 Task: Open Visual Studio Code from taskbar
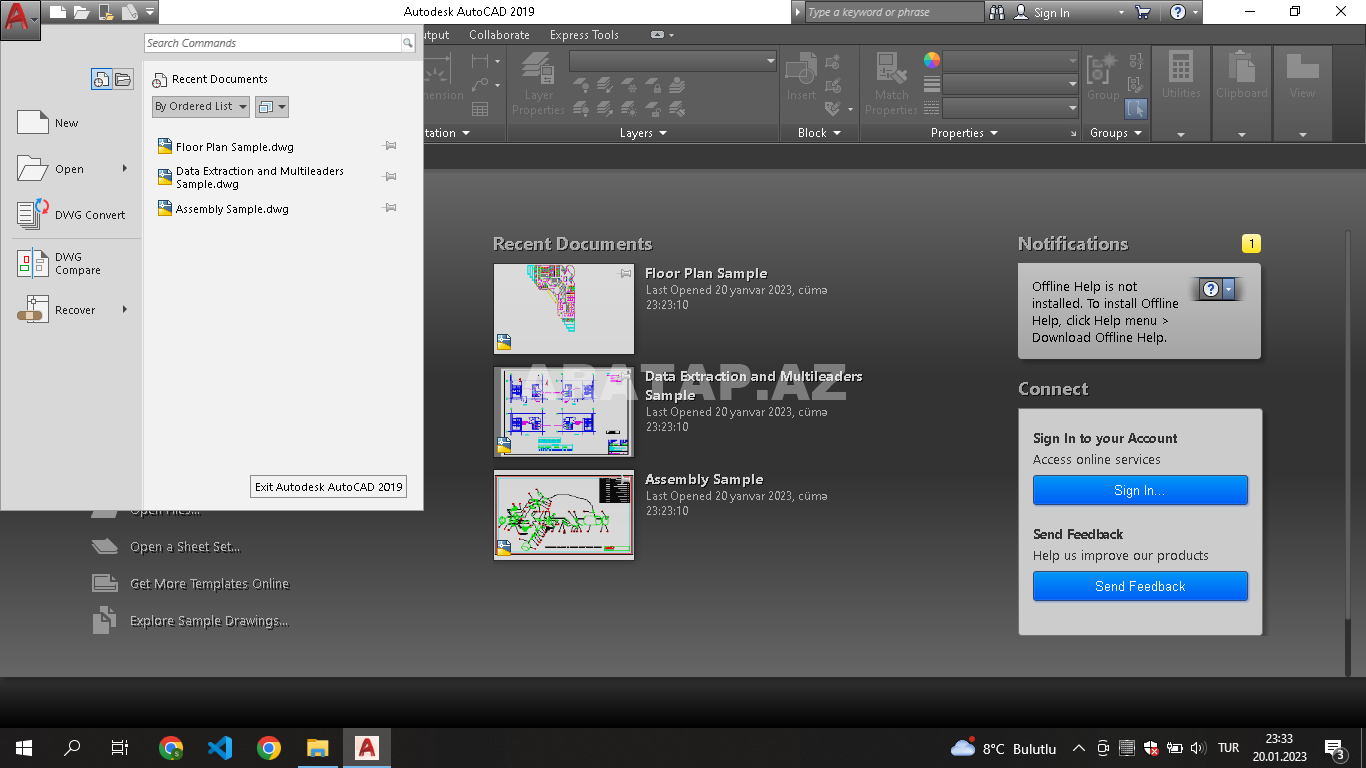tap(220, 747)
